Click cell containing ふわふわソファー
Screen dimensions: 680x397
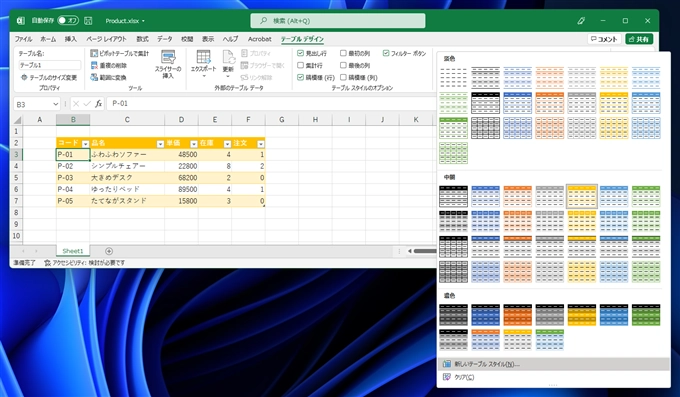(x=127, y=154)
